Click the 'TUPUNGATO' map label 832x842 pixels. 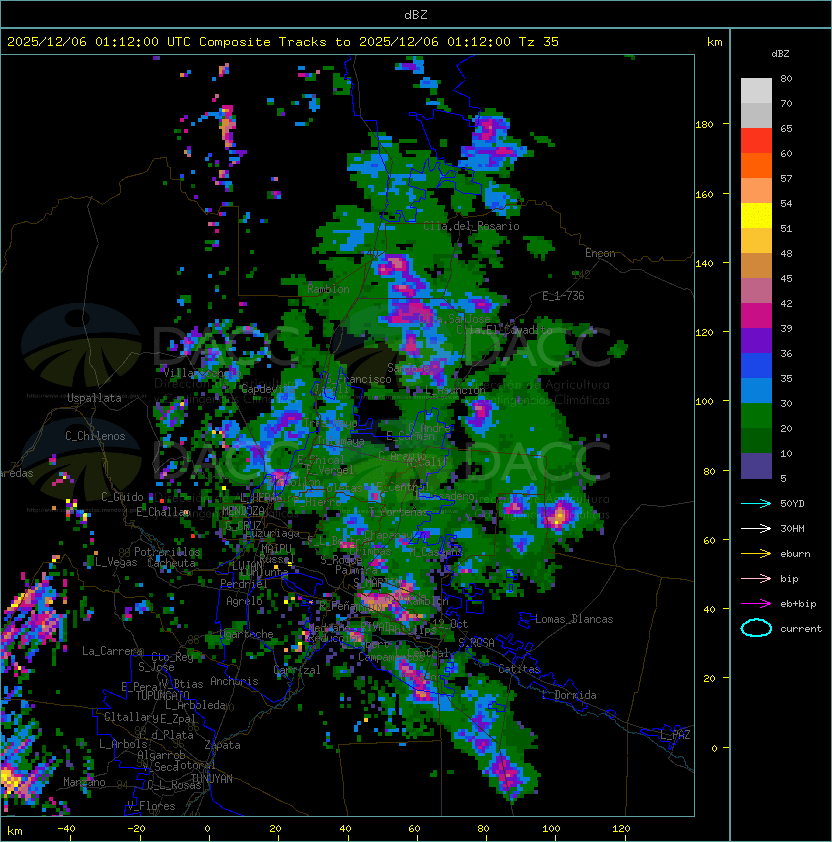click(162, 695)
